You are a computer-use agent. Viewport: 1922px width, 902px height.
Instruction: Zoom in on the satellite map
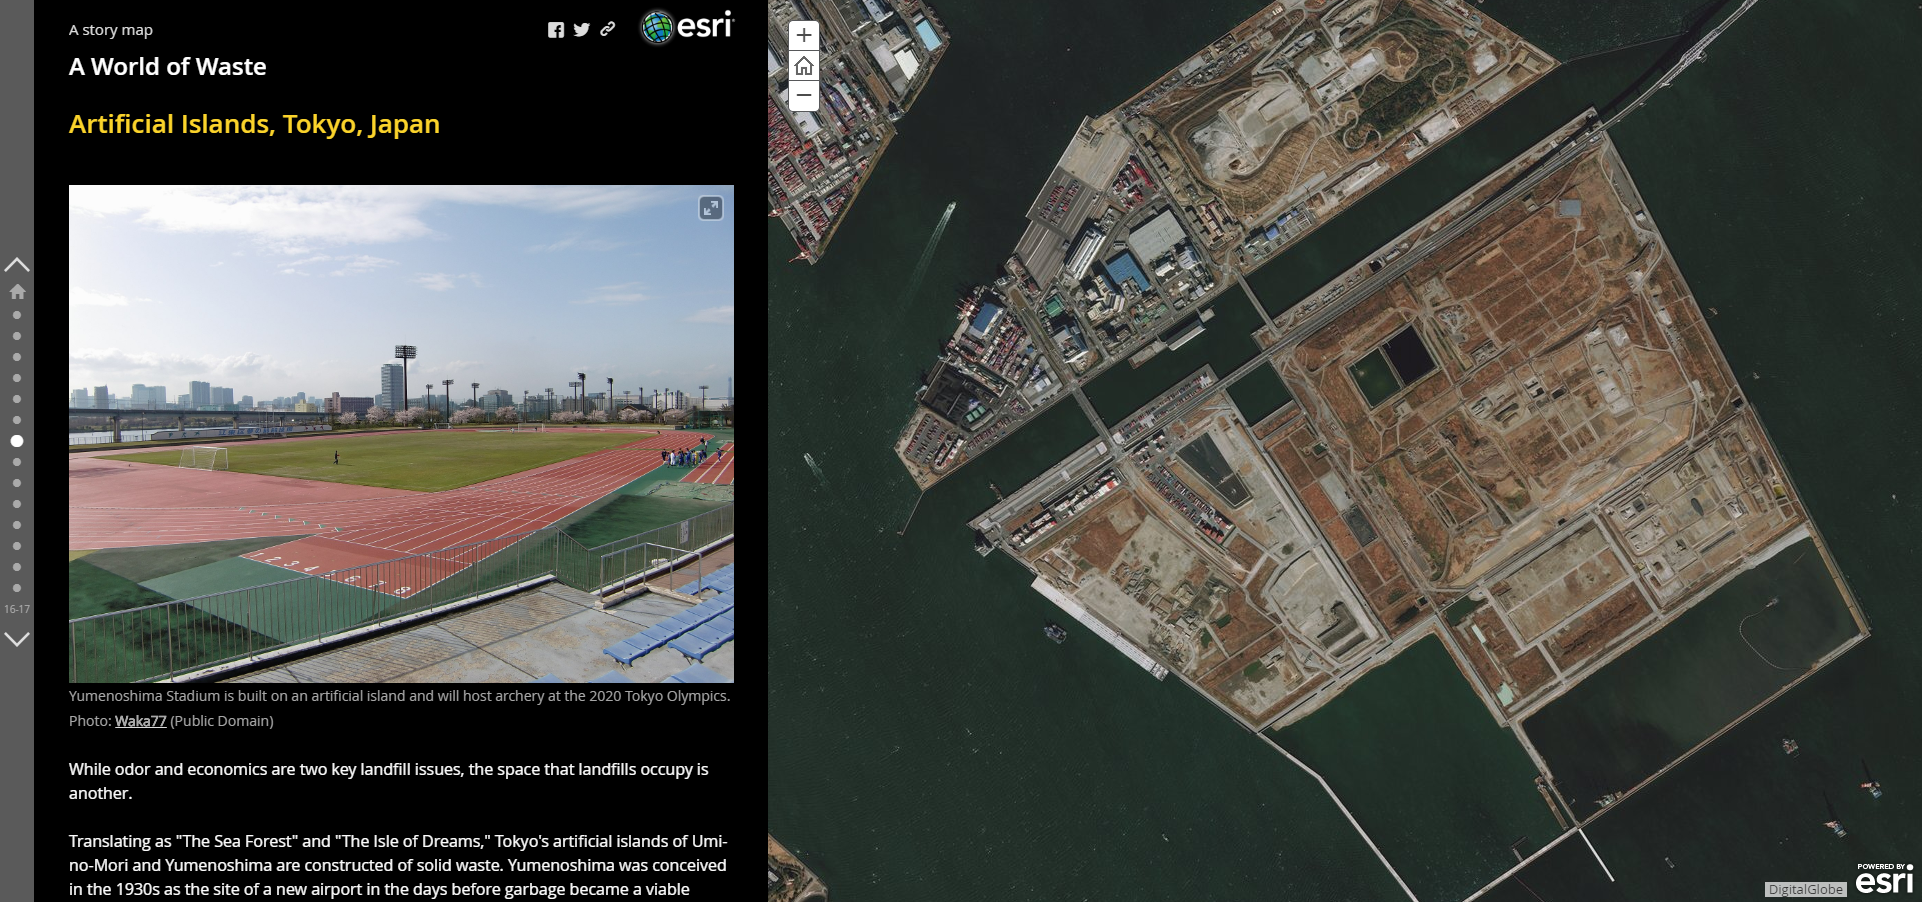pos(804,36)
